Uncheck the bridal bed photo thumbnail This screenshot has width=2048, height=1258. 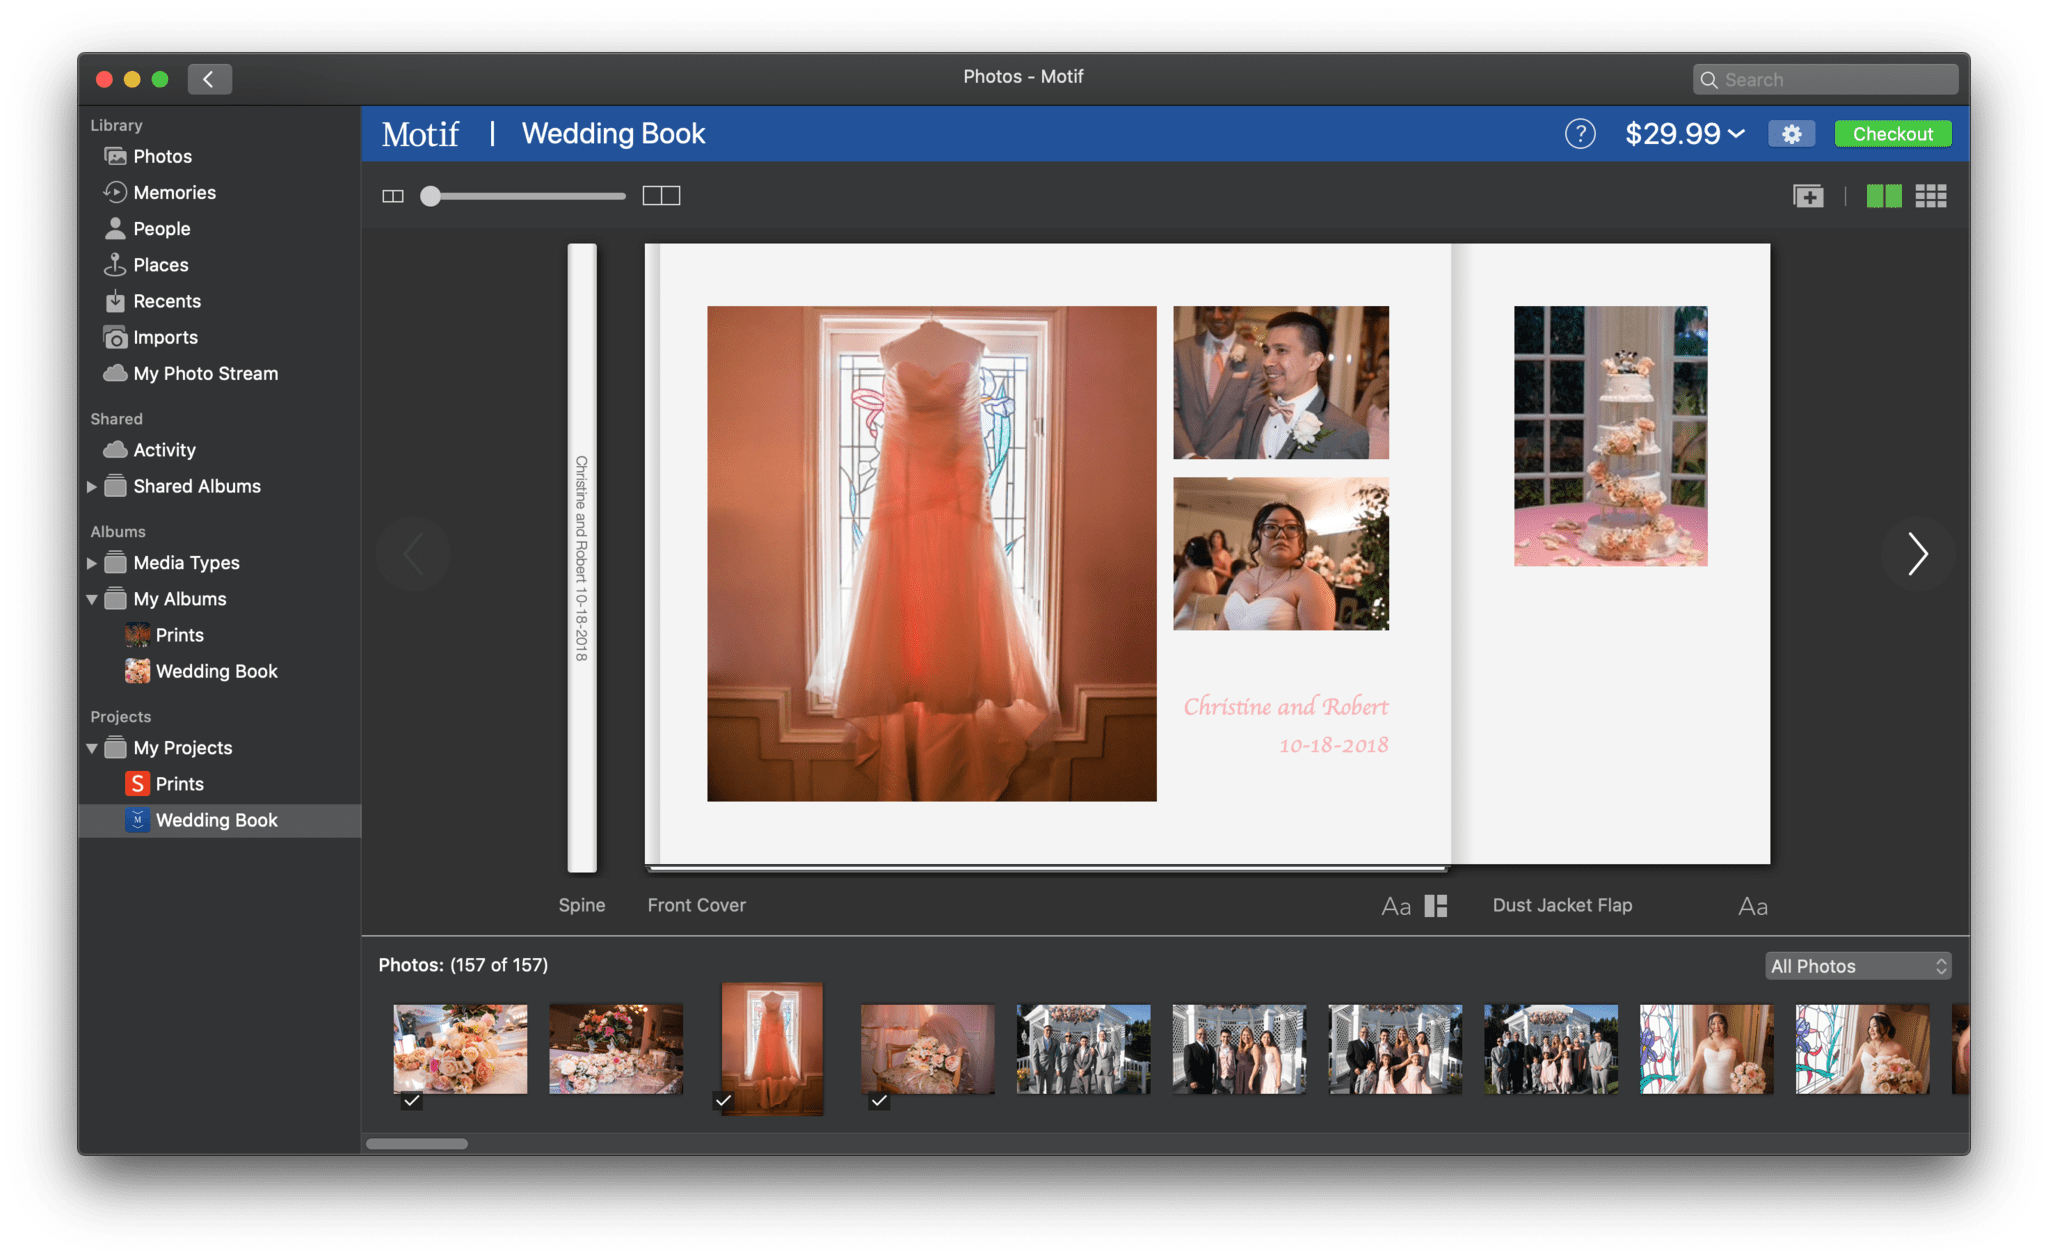pos(879,1100)
